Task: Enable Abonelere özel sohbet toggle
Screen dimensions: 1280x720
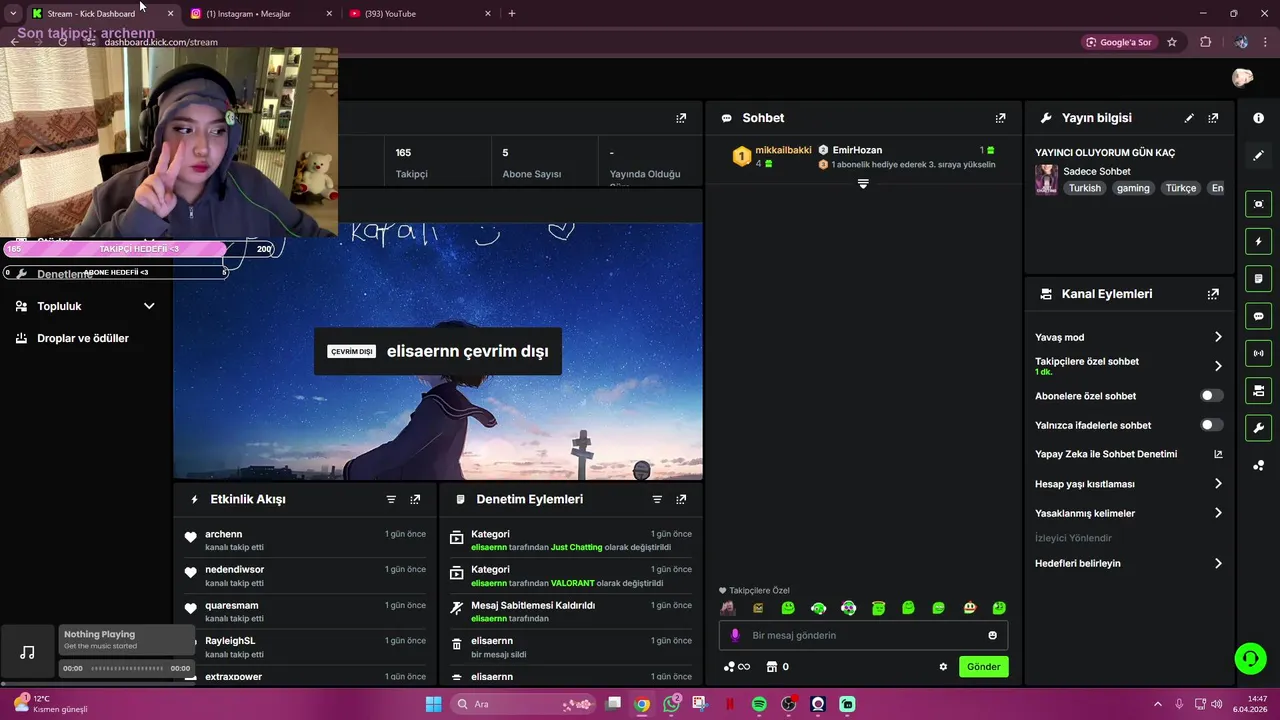Action: coord(1211,396)
